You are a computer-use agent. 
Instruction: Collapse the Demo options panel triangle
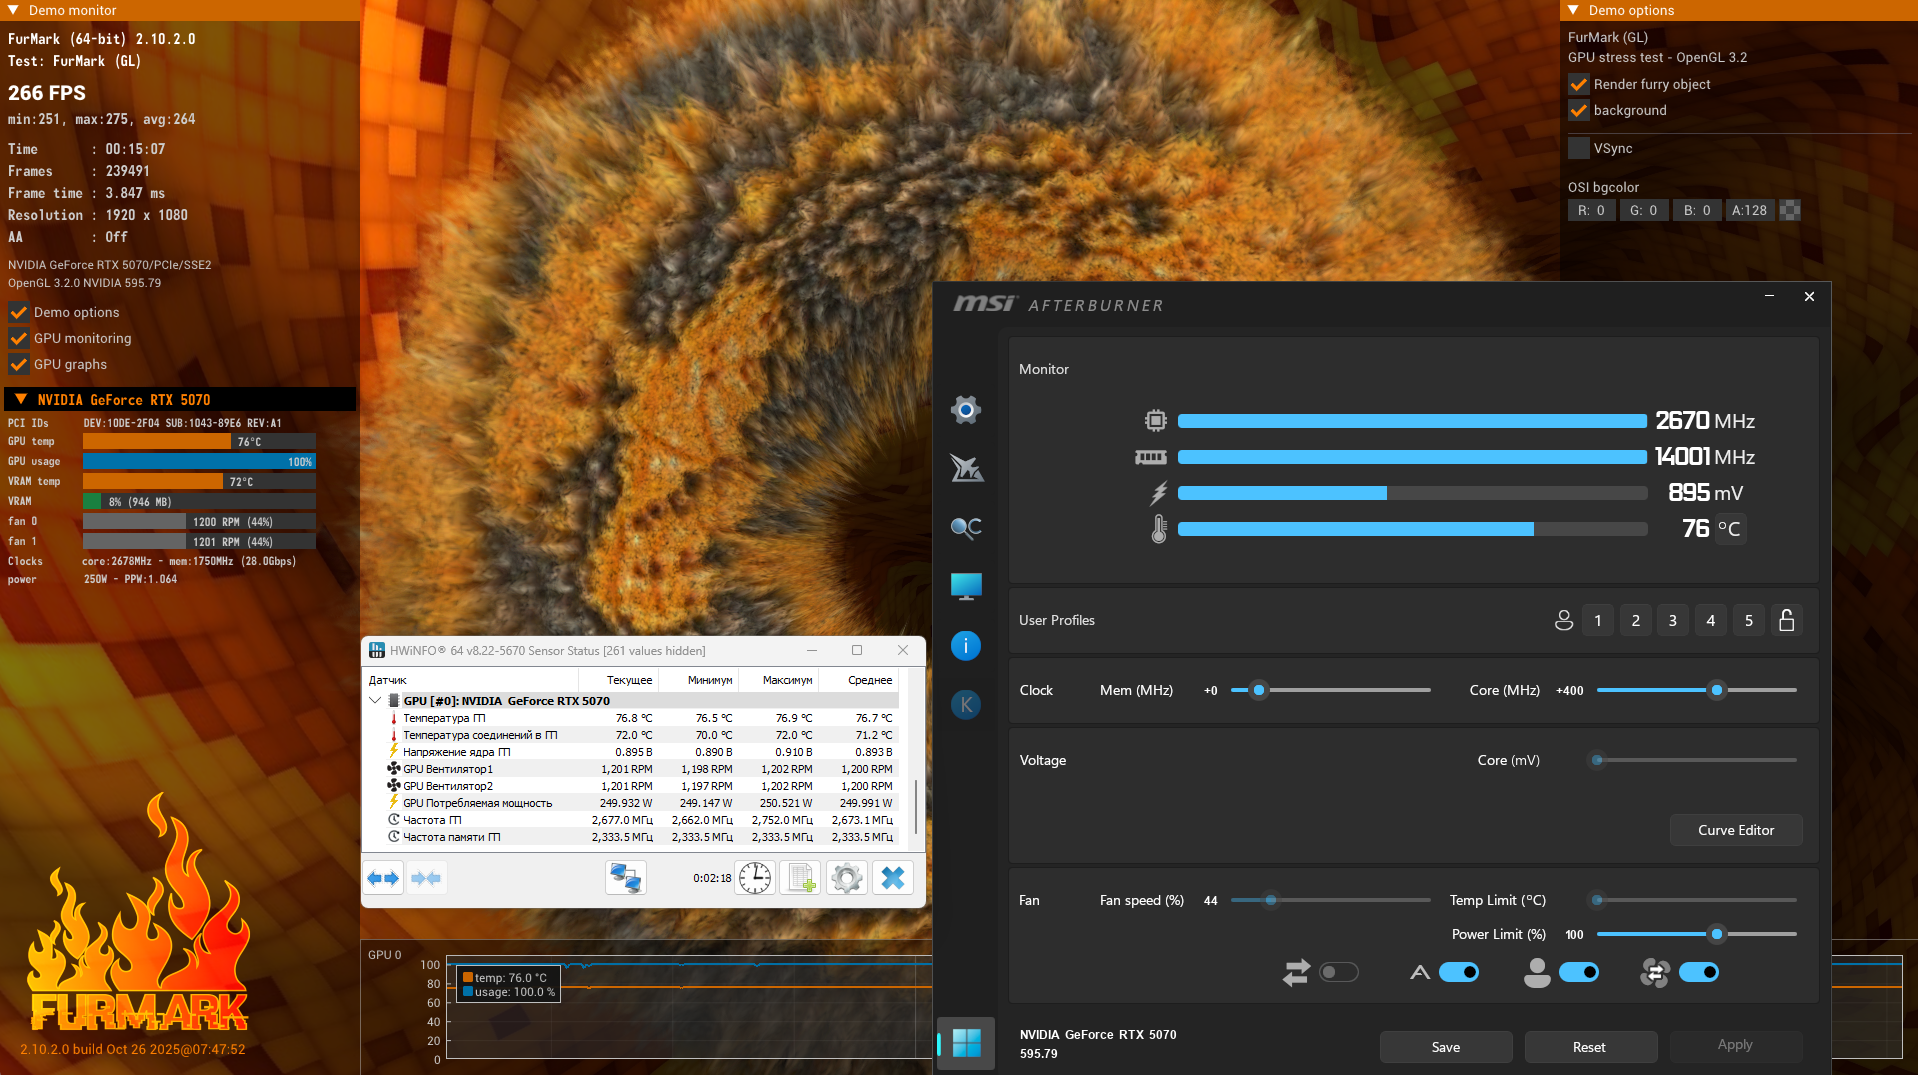tap(1573, 10)
